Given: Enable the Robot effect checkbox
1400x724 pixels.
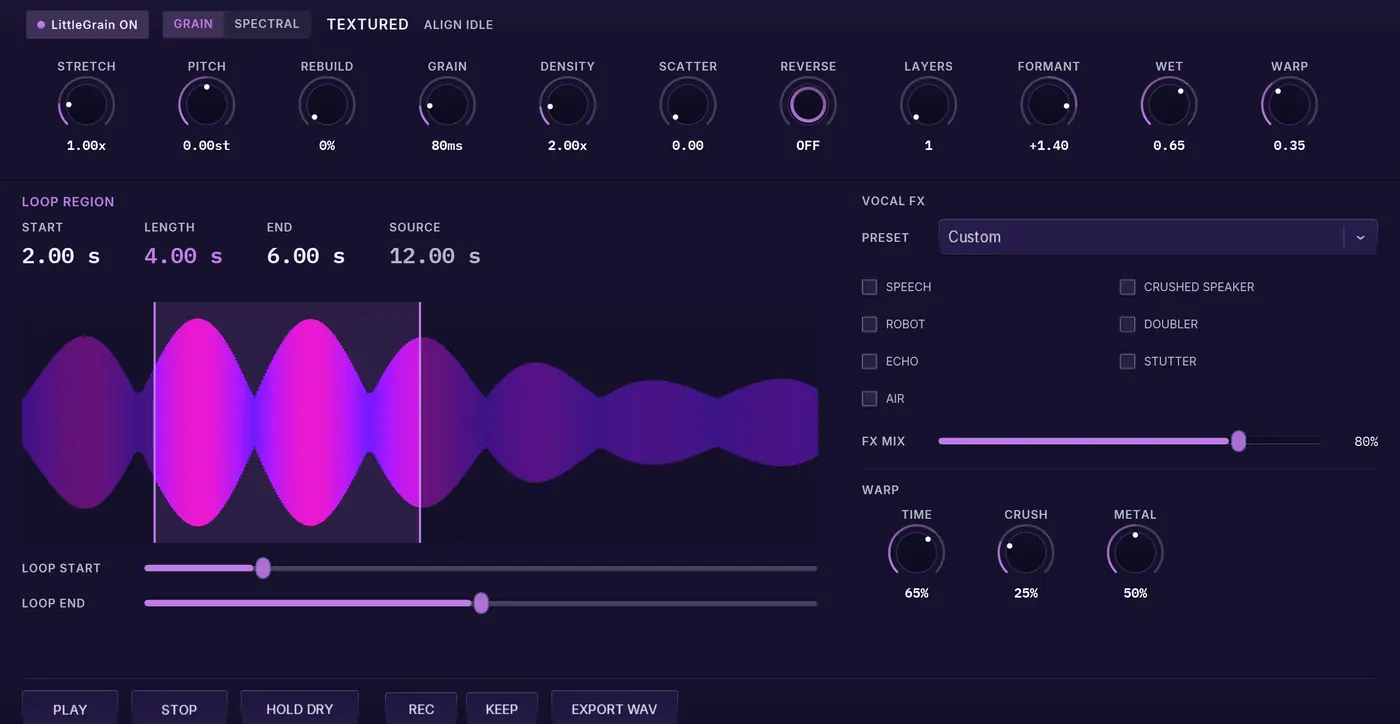Looking at the screenshot, I should [869, 324].
